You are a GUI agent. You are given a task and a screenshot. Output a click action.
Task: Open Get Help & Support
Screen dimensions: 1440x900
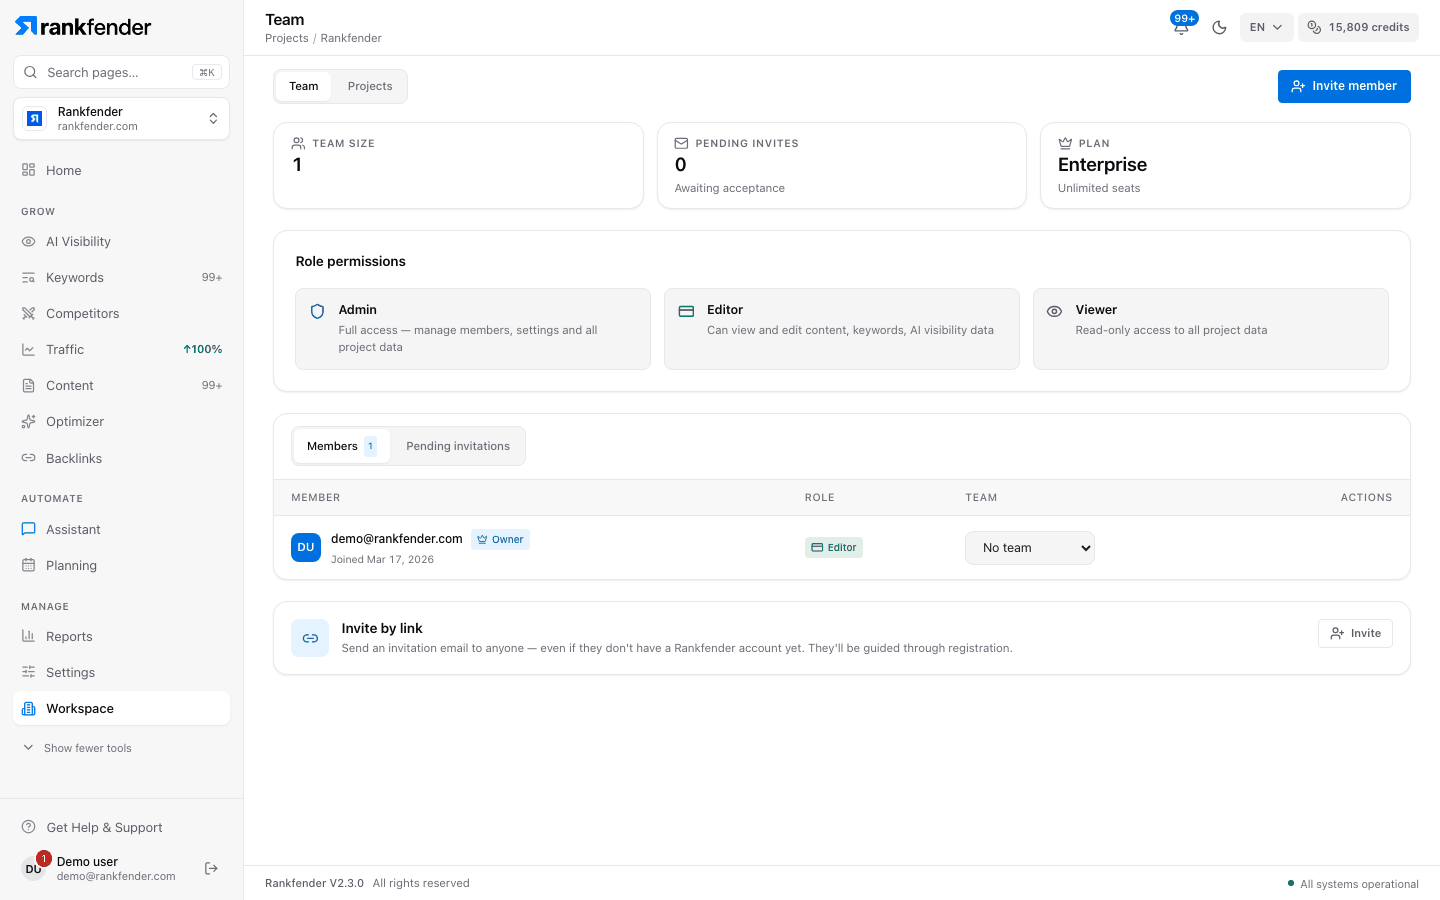tap(92, 827)
